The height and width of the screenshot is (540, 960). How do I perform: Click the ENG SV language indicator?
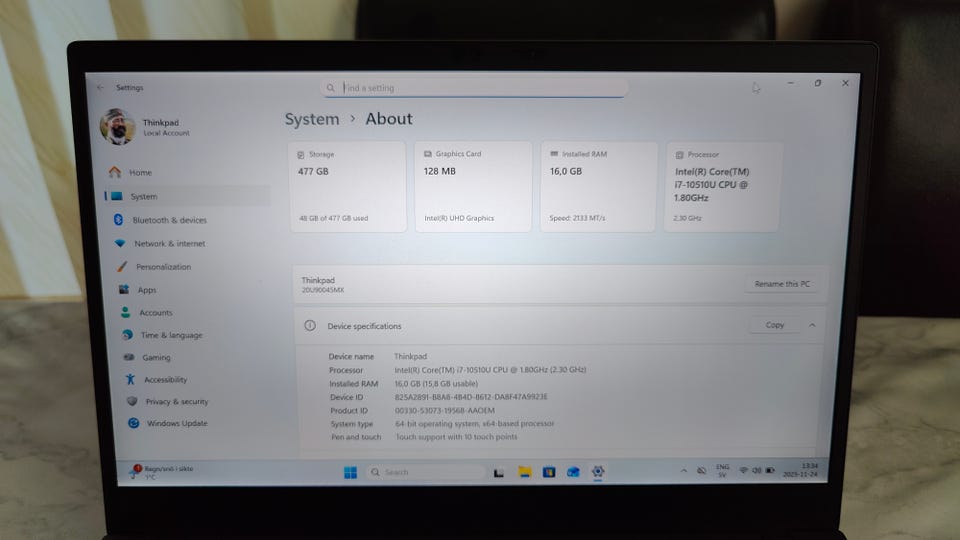tap(722, 470)
